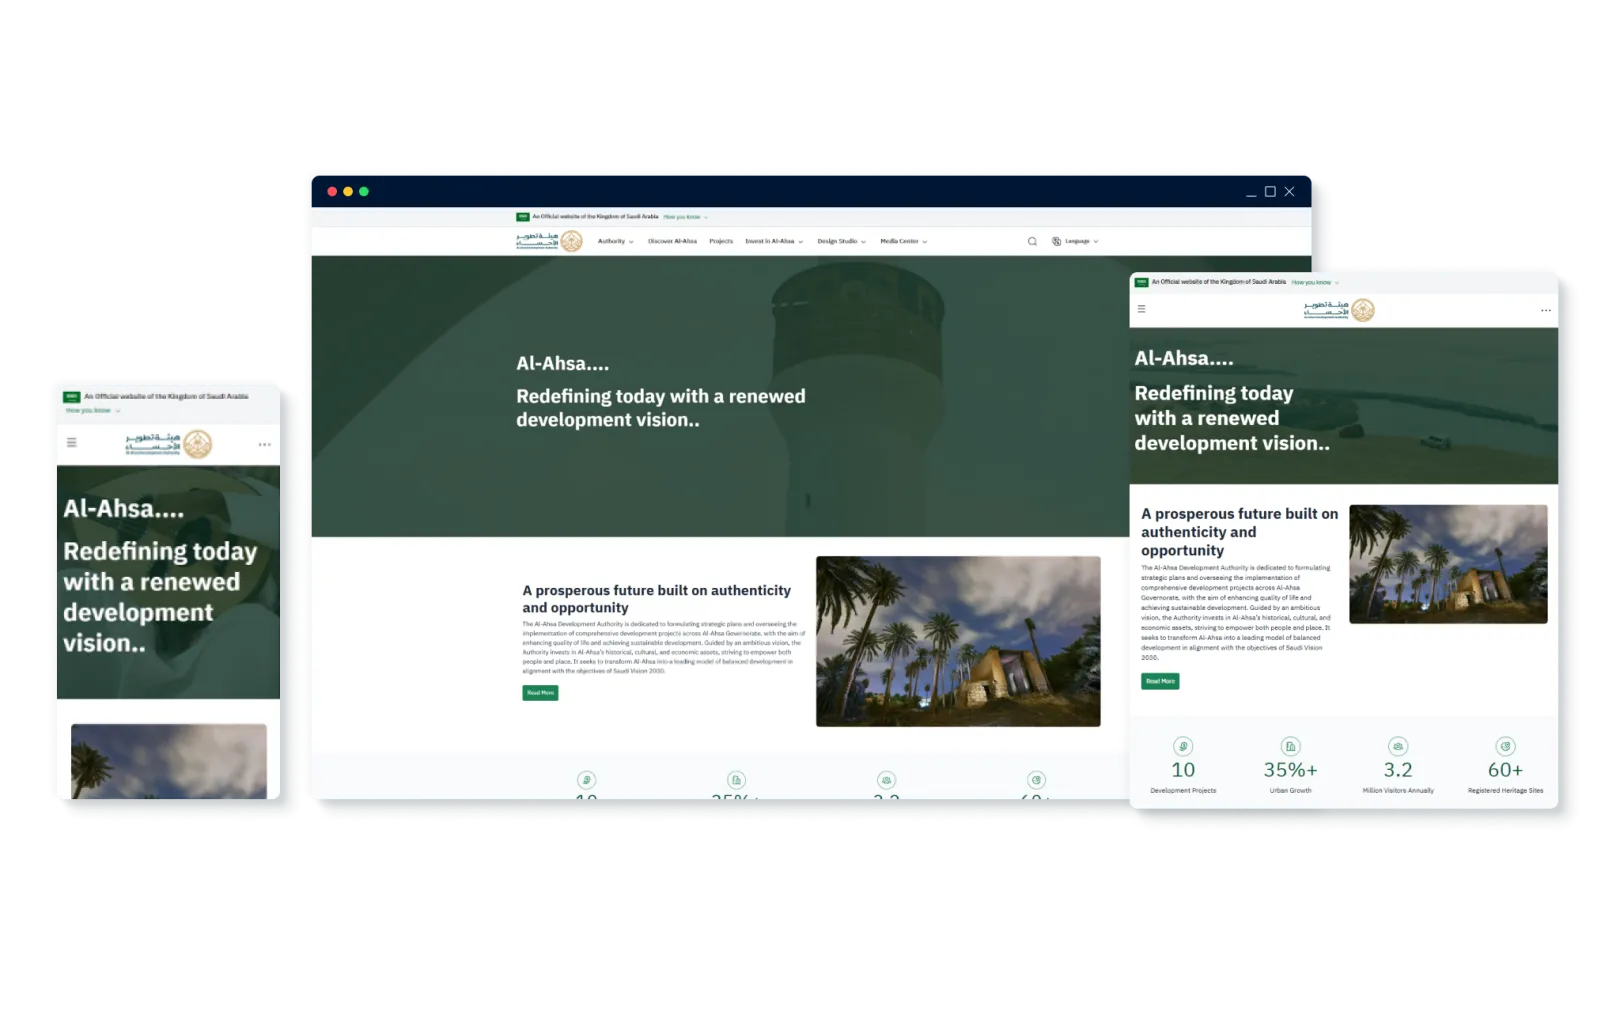Viewport: 1620px width, 1027px height.
Task: Expand the Design Studio dropdown
Action: (841, 241)
